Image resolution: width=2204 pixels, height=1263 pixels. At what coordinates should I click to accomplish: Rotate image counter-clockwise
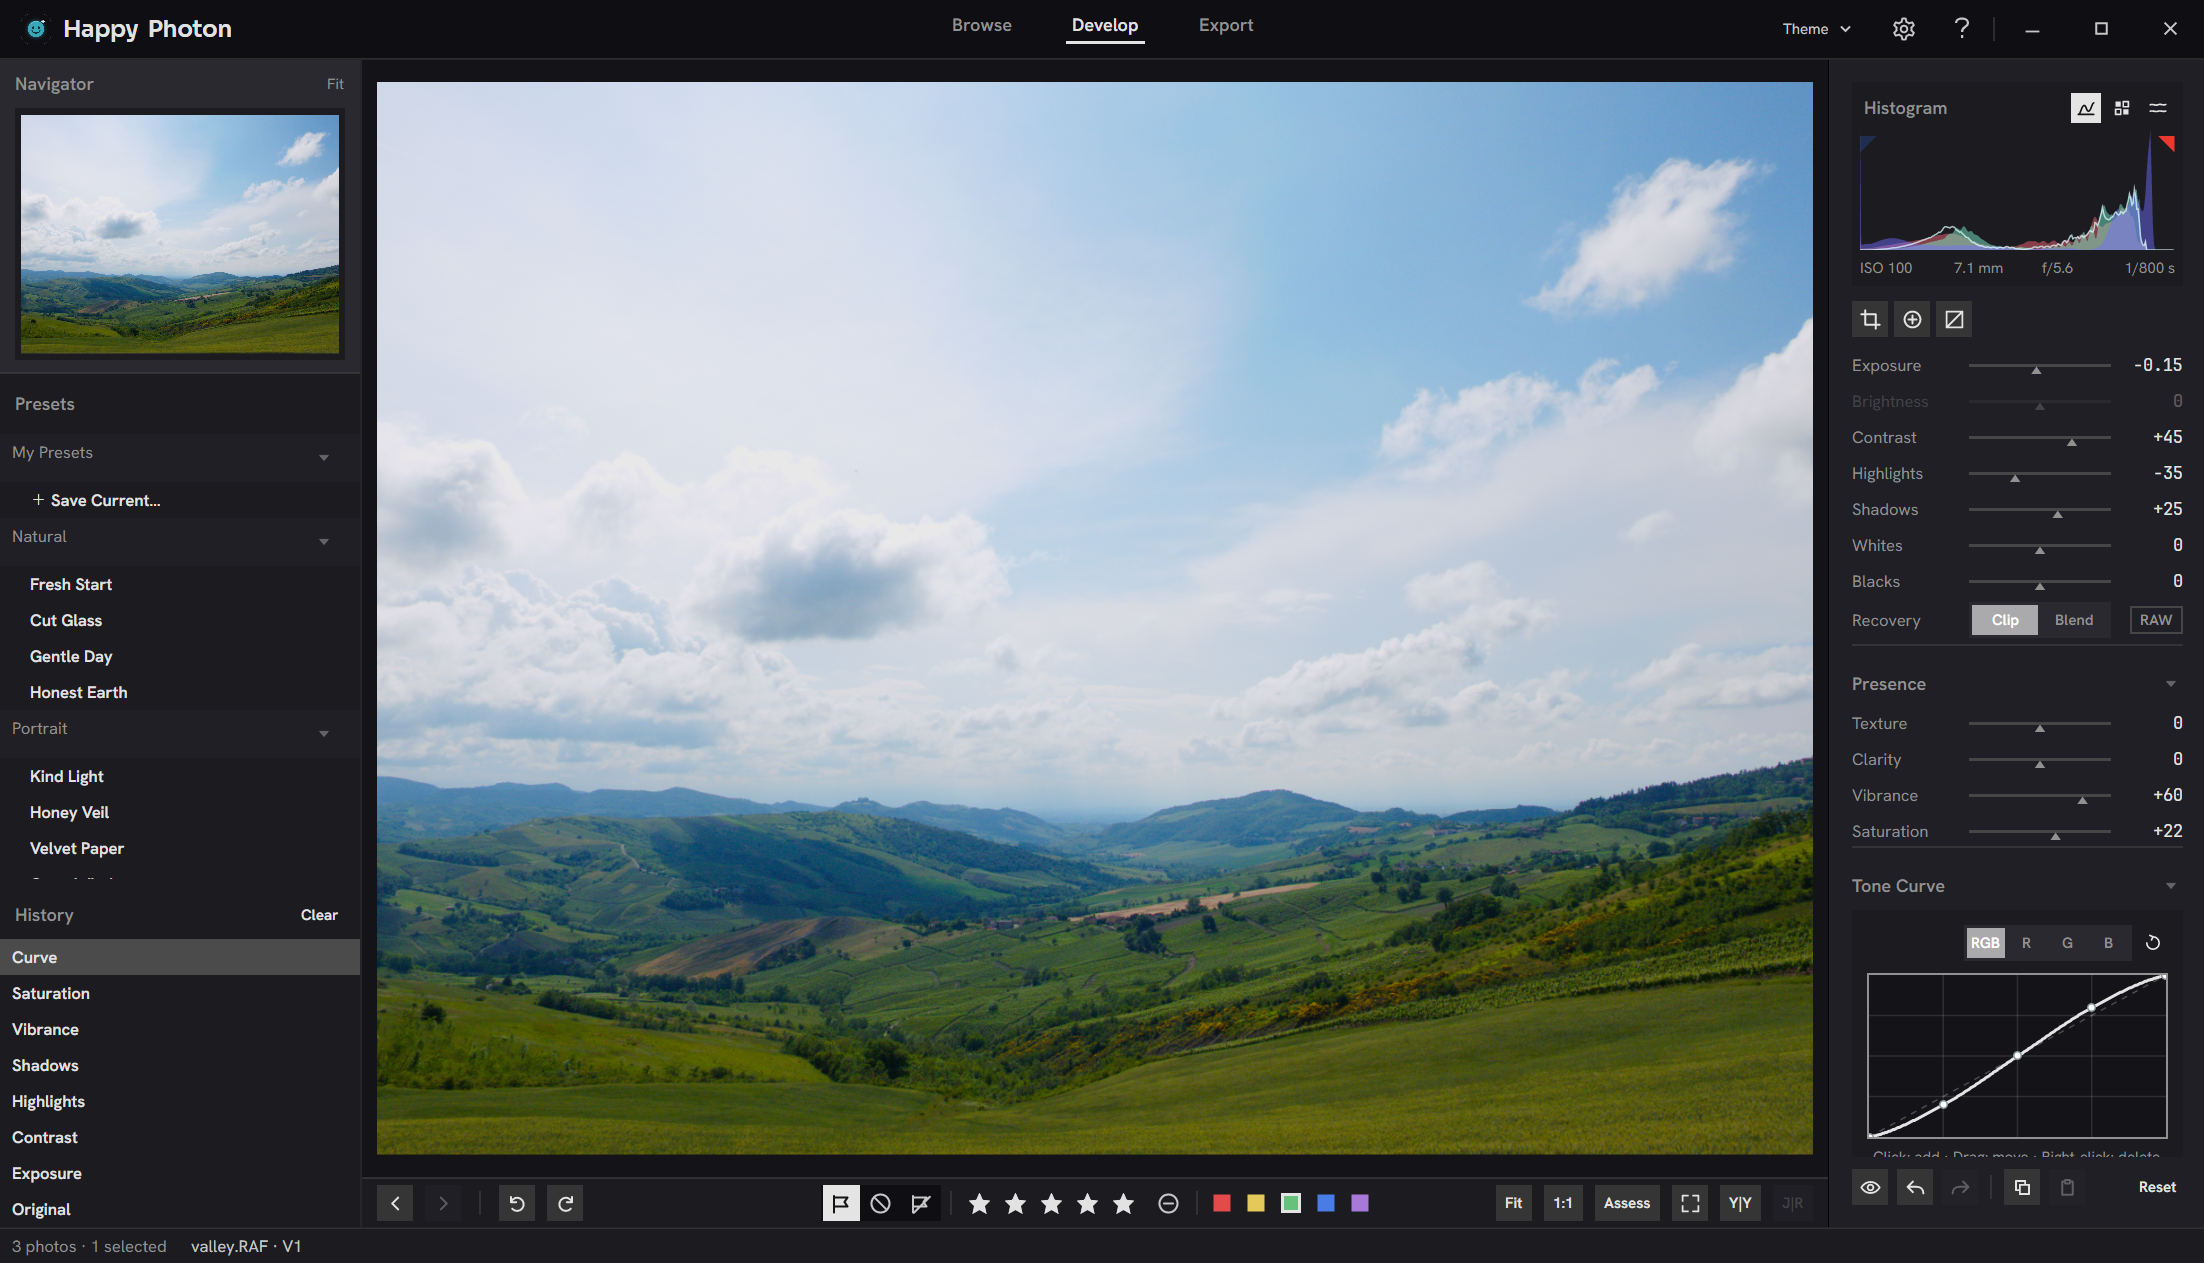click(517, 1203)
